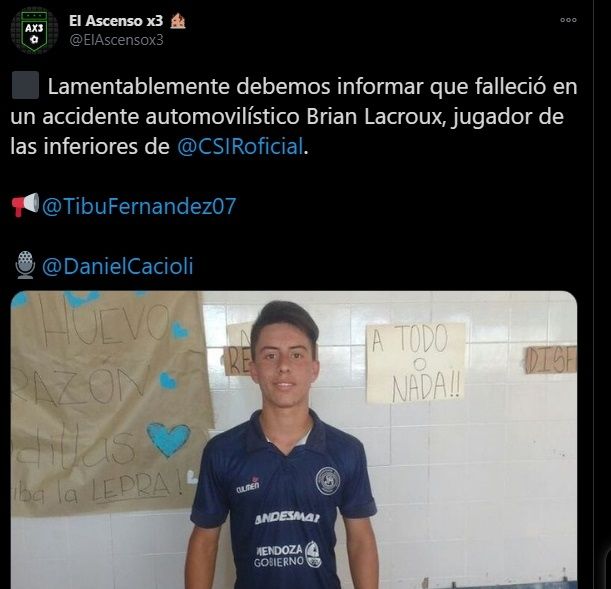This screenshot has height=589, width=611.
Task: Open the attached photo of the player
Action: coord(294,440)
